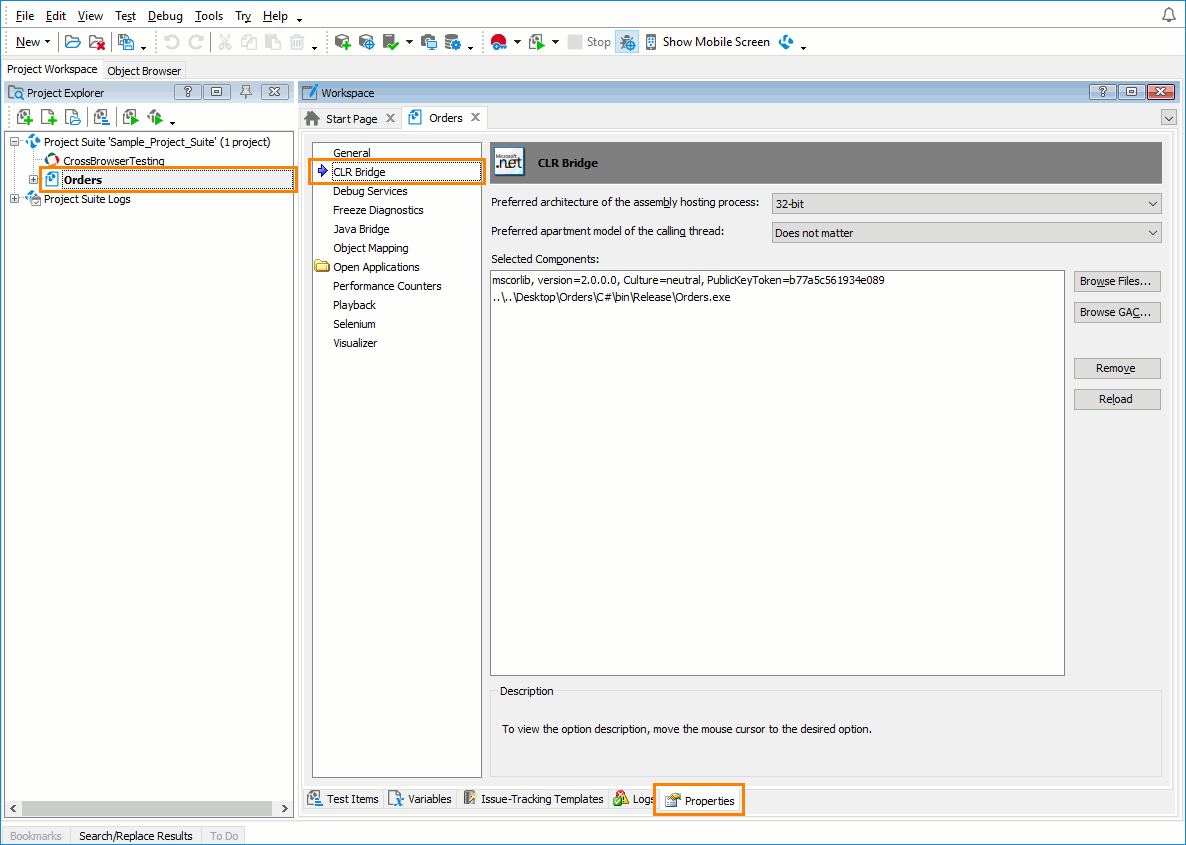The height and width of the screenshot is (845, 1186).
Task: Click the Remove button
Action: coord(1116,368)
